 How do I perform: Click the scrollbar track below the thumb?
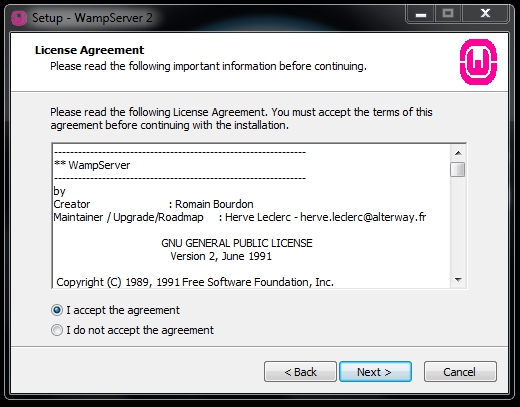458,225
